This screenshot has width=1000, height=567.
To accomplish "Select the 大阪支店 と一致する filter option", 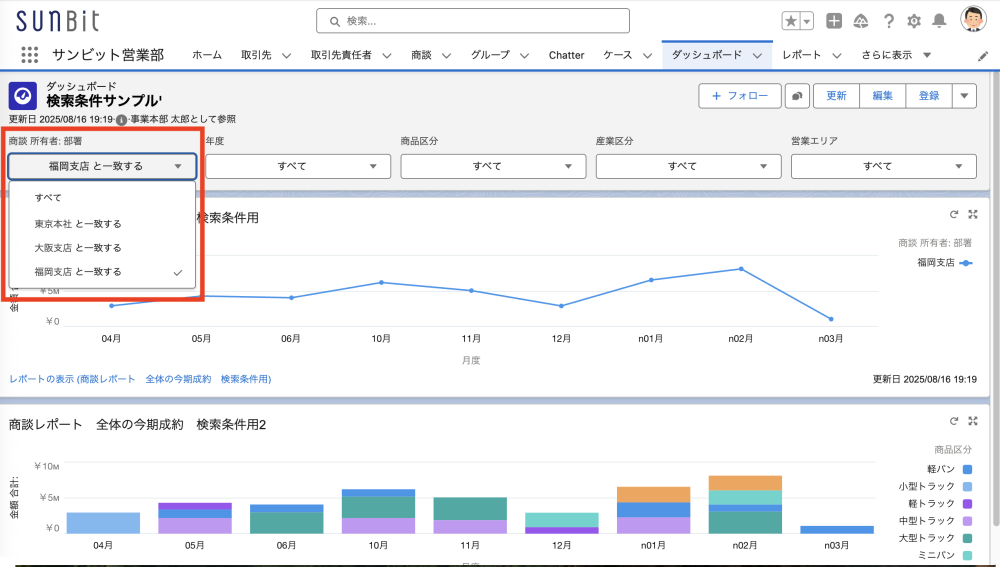I will tap(77, 248).
